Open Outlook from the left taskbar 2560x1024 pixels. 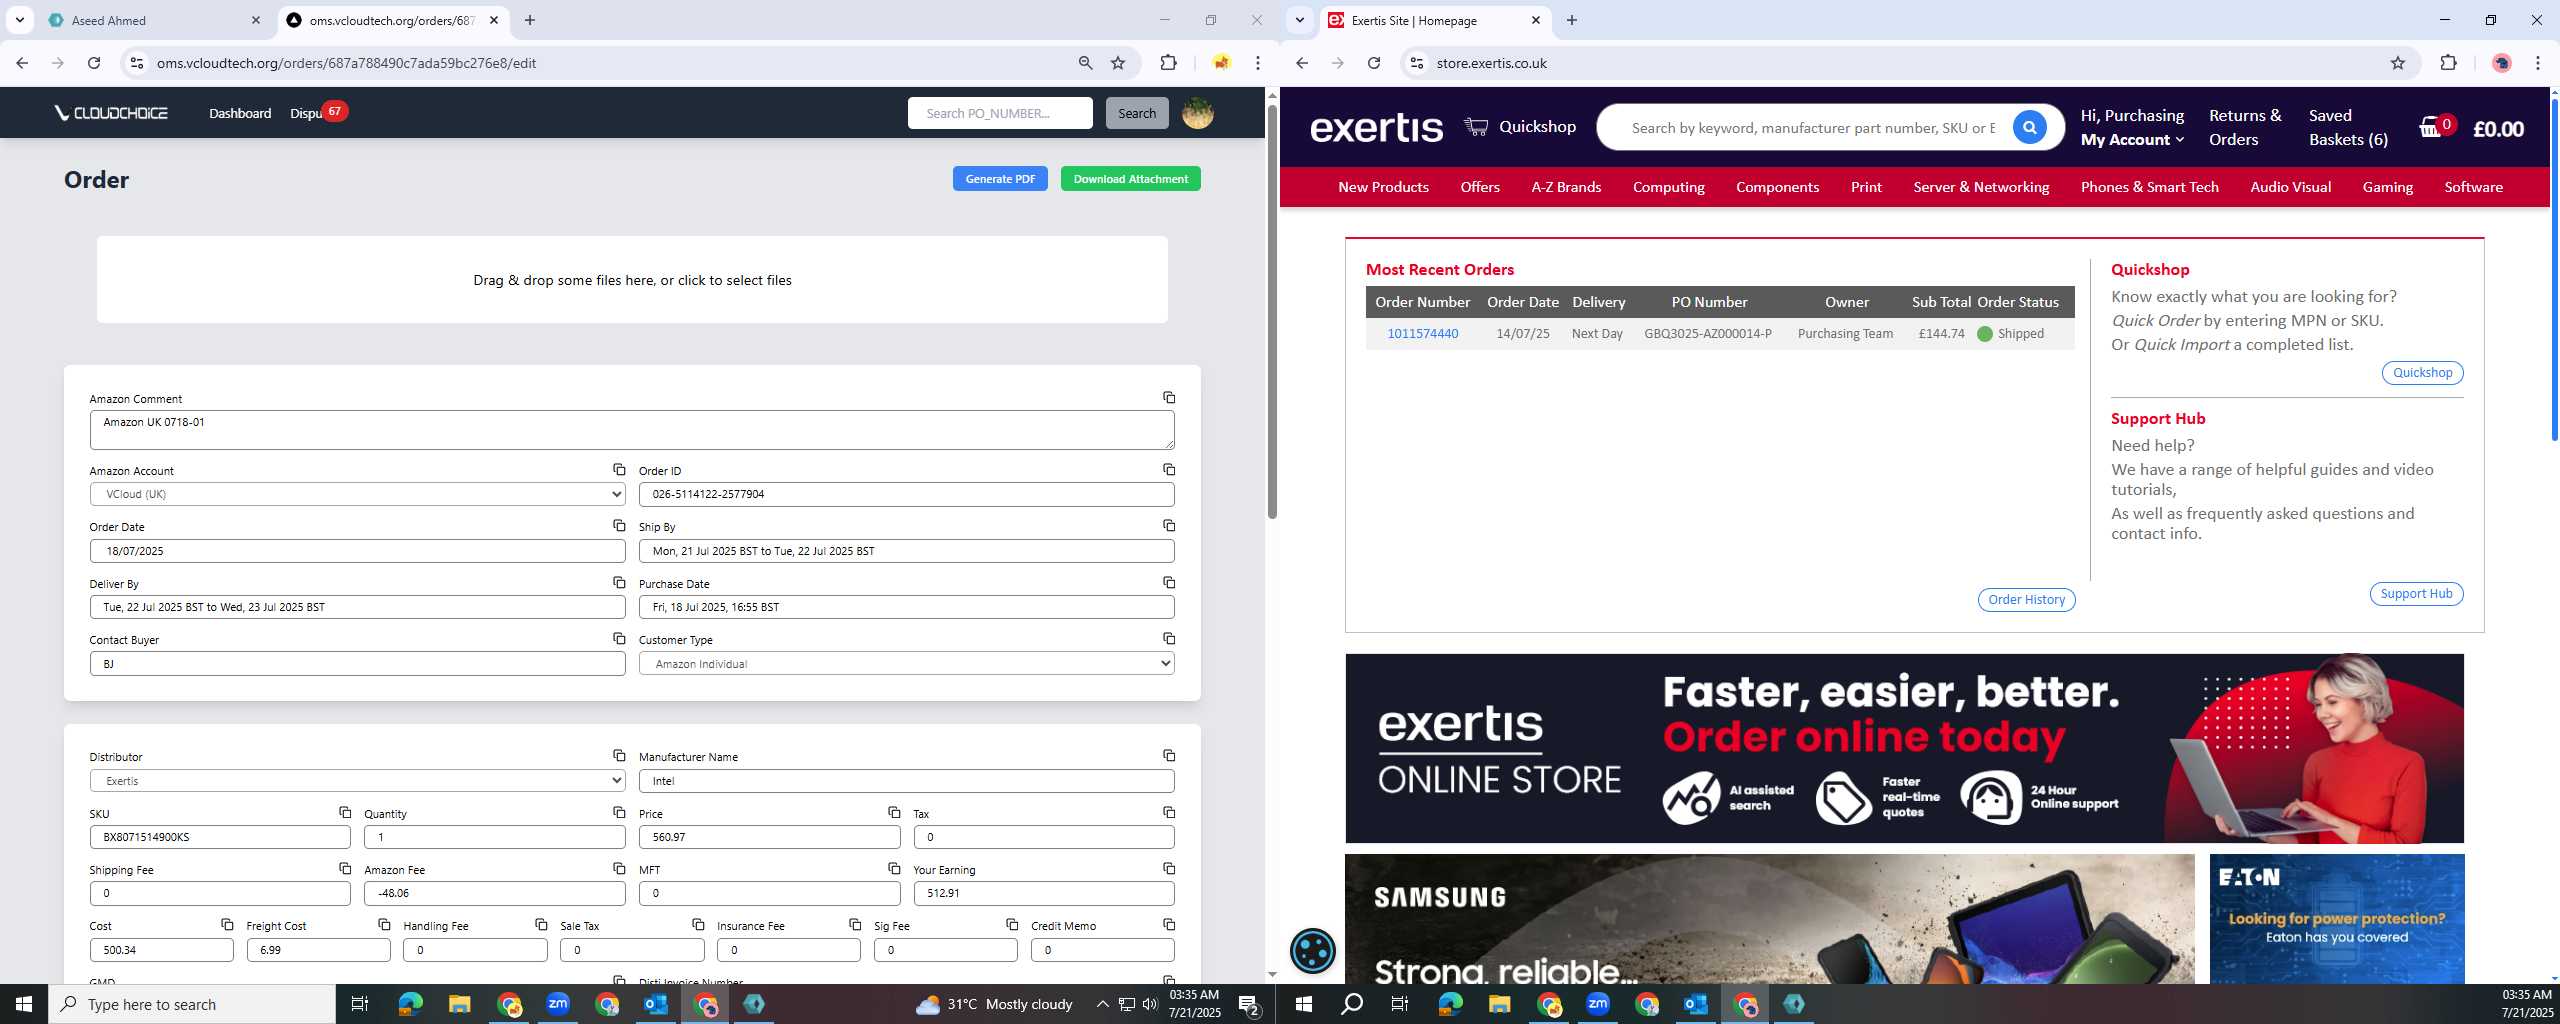(656, 1004)
